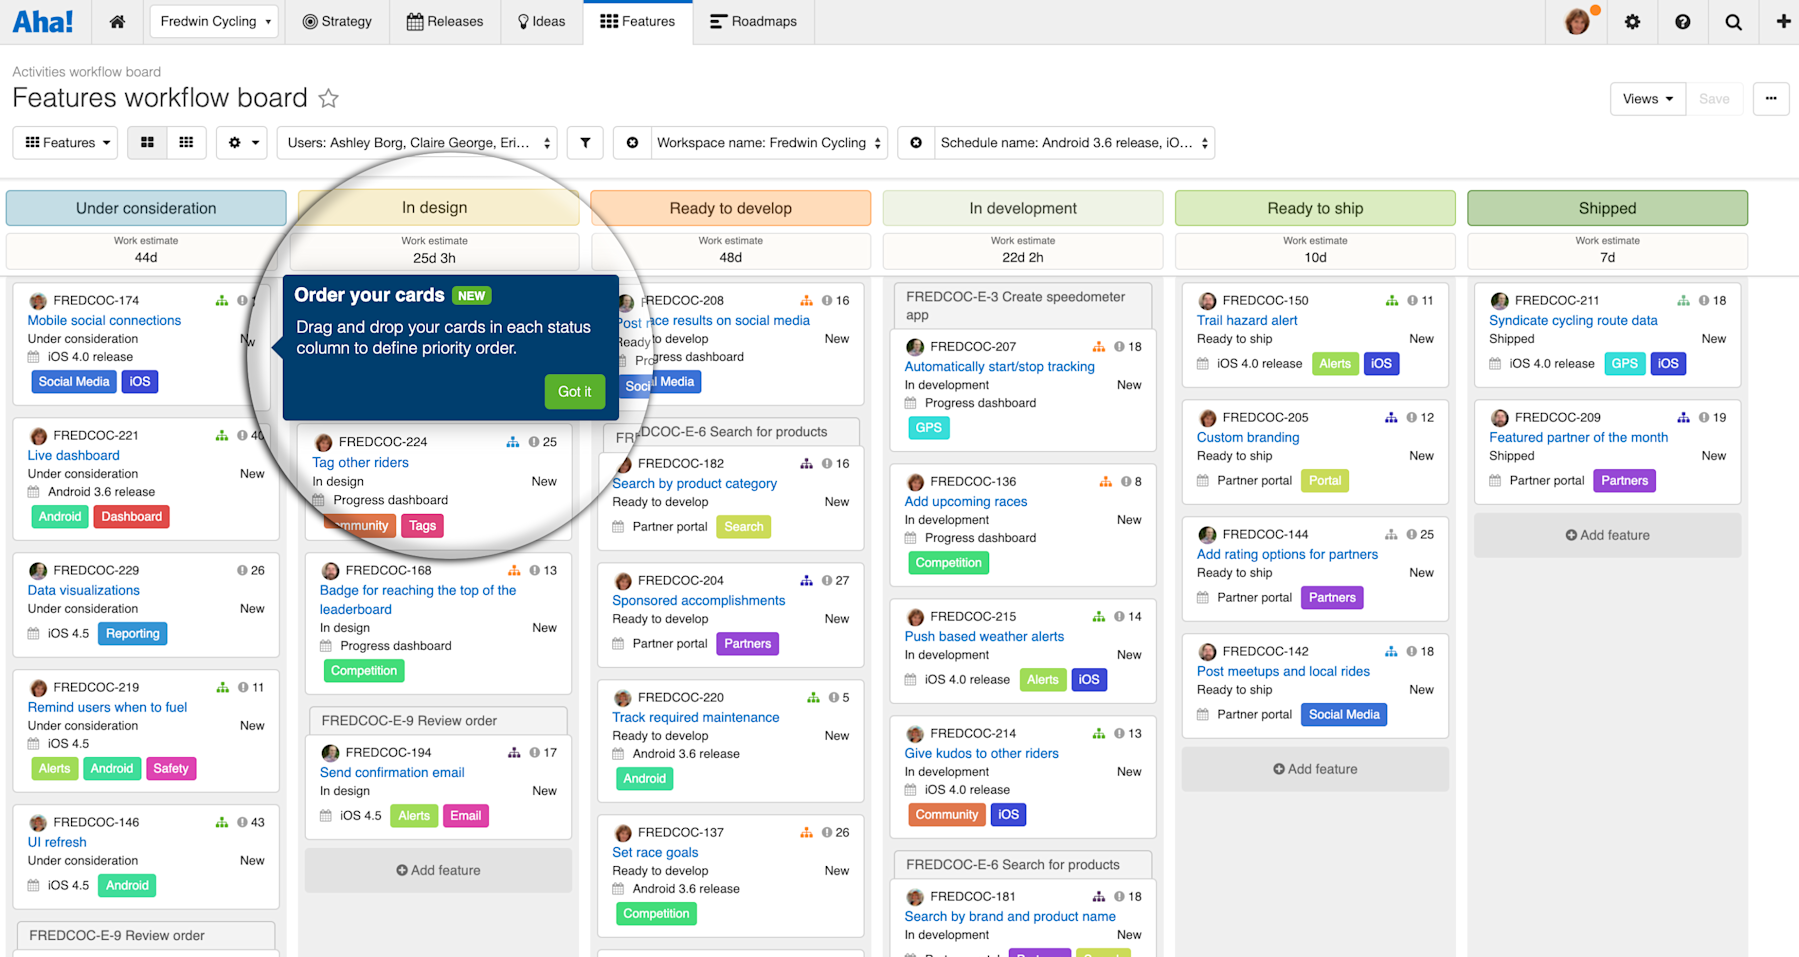1799x957 pixels.
Task: Click the home icon in the top navigation
Action: point(117,21)
